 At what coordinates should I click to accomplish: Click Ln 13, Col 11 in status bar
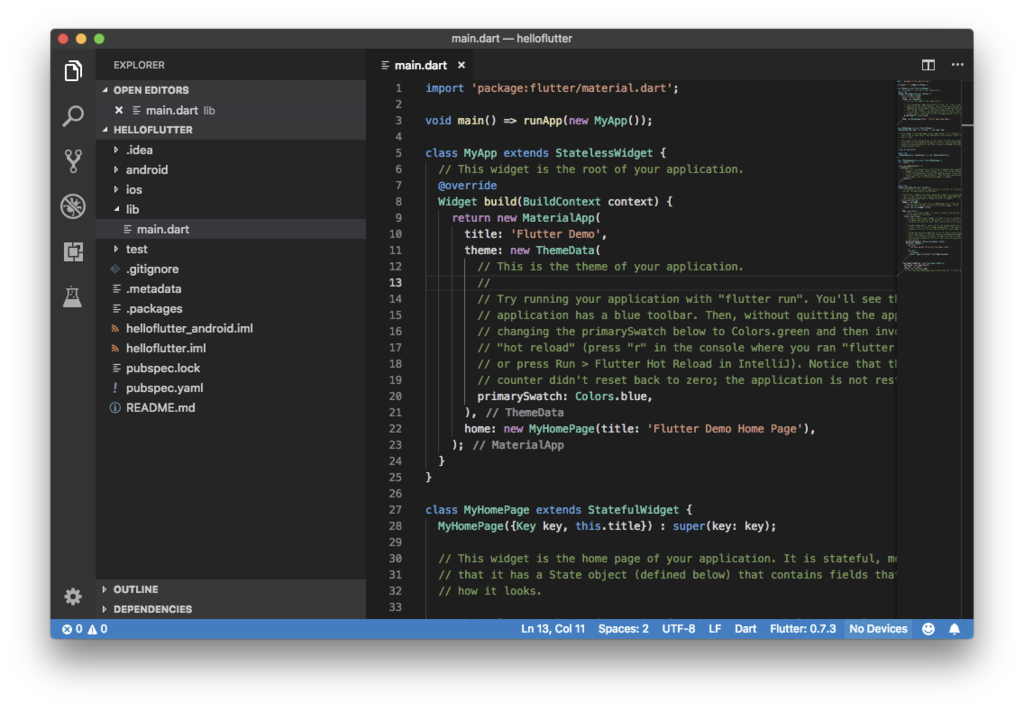point(552,629)
